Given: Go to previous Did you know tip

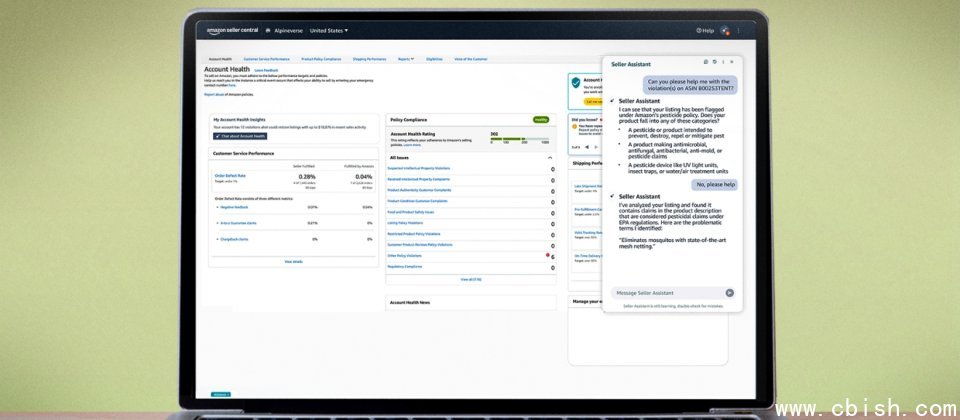Looking at the screenshot, I should [x=587, y=147].
